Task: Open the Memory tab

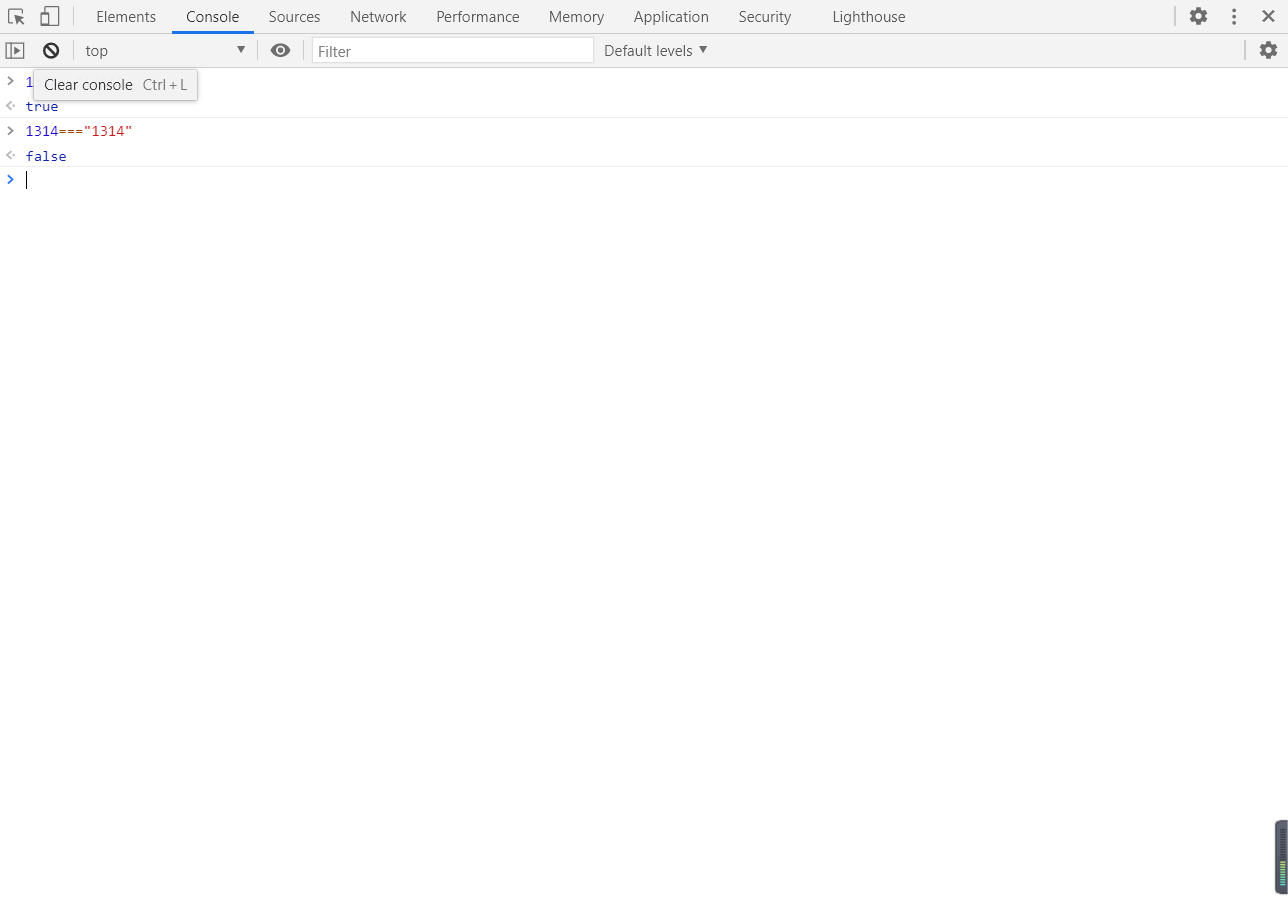Action: 576,17
